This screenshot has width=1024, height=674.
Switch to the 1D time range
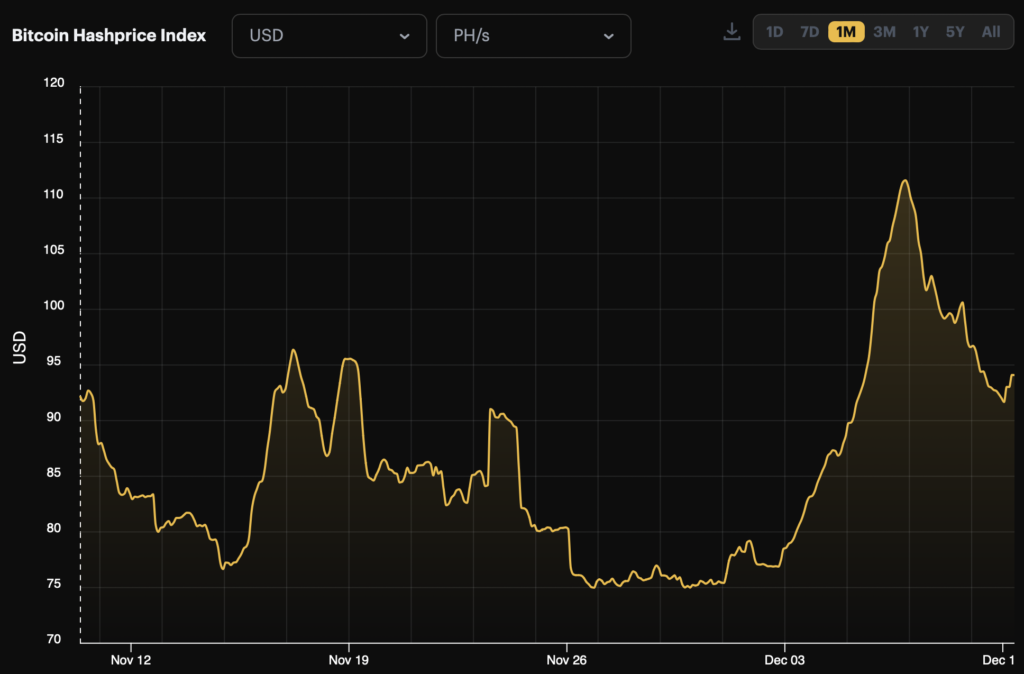pos(774,32)
